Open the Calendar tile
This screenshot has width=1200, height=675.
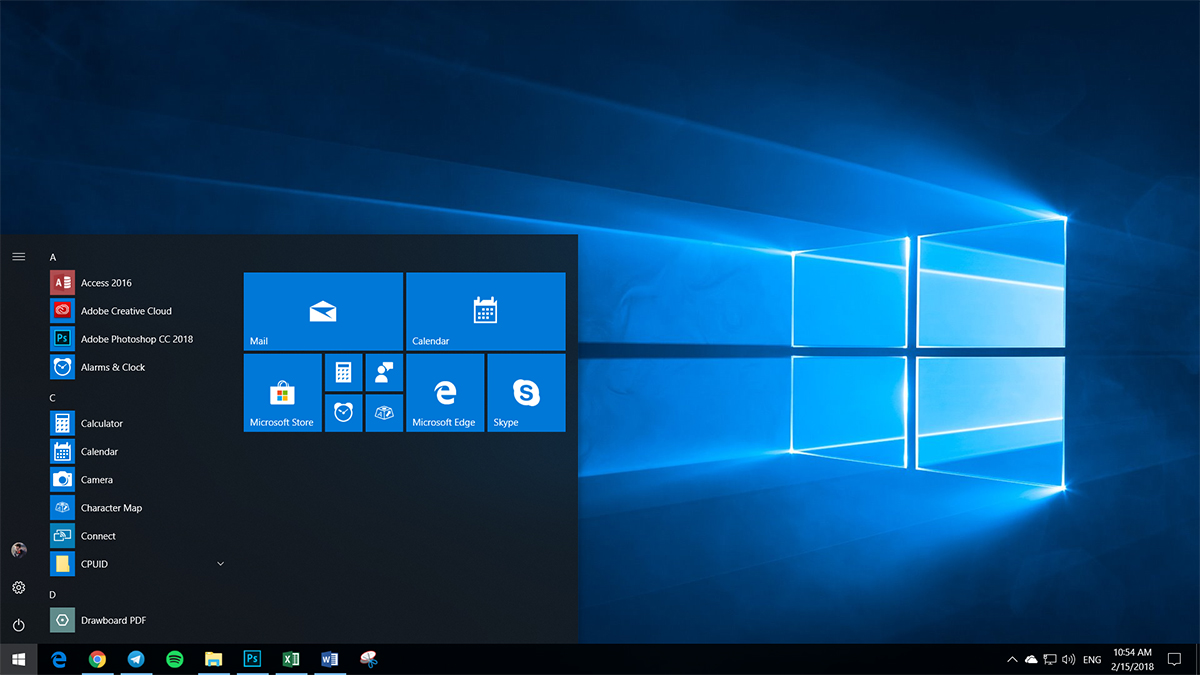point(485,310)
